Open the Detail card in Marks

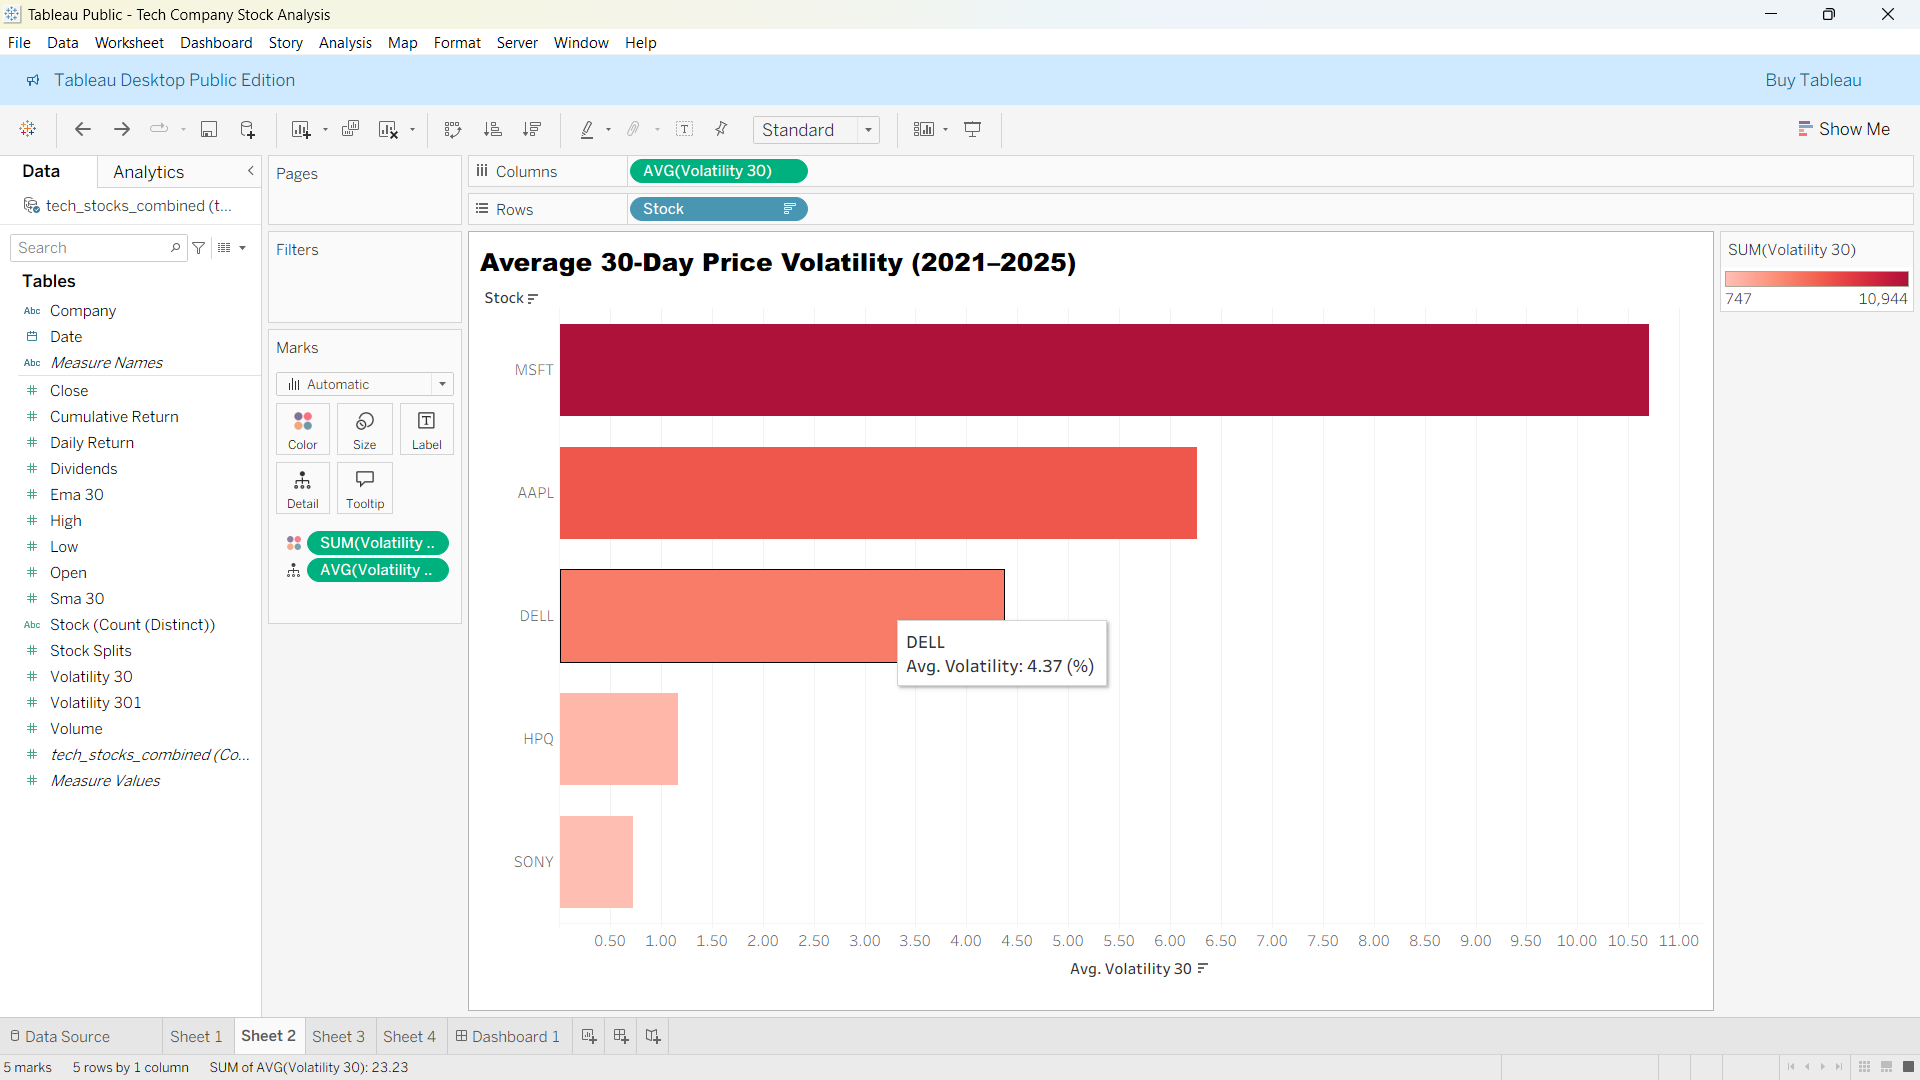tap(303, 489)
